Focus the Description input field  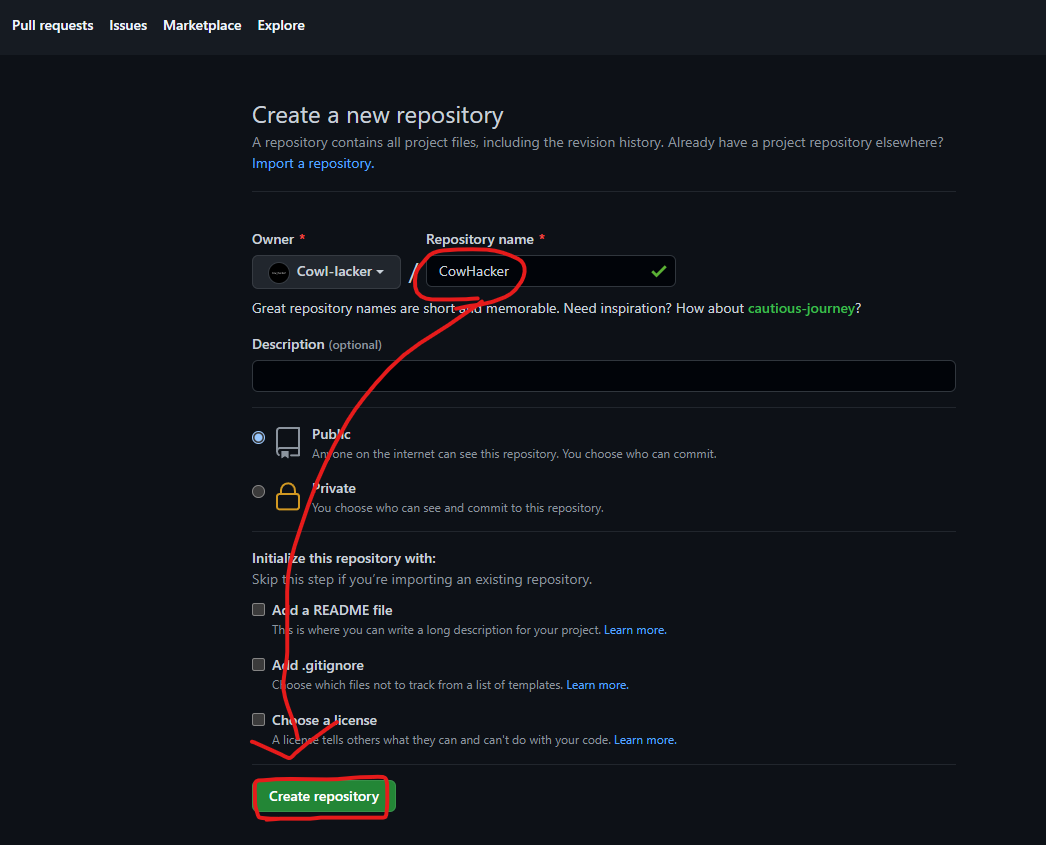tap(604, 376)
